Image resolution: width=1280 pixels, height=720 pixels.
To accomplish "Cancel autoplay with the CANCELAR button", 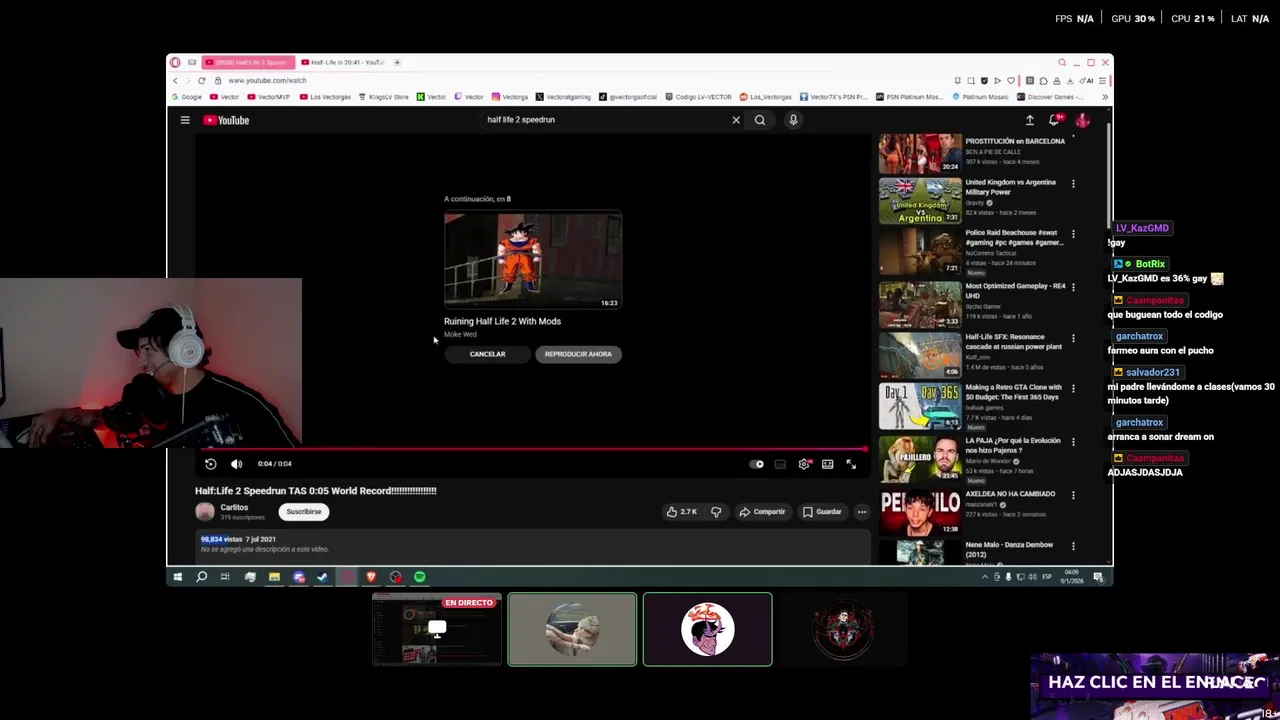I will (488, 354).
